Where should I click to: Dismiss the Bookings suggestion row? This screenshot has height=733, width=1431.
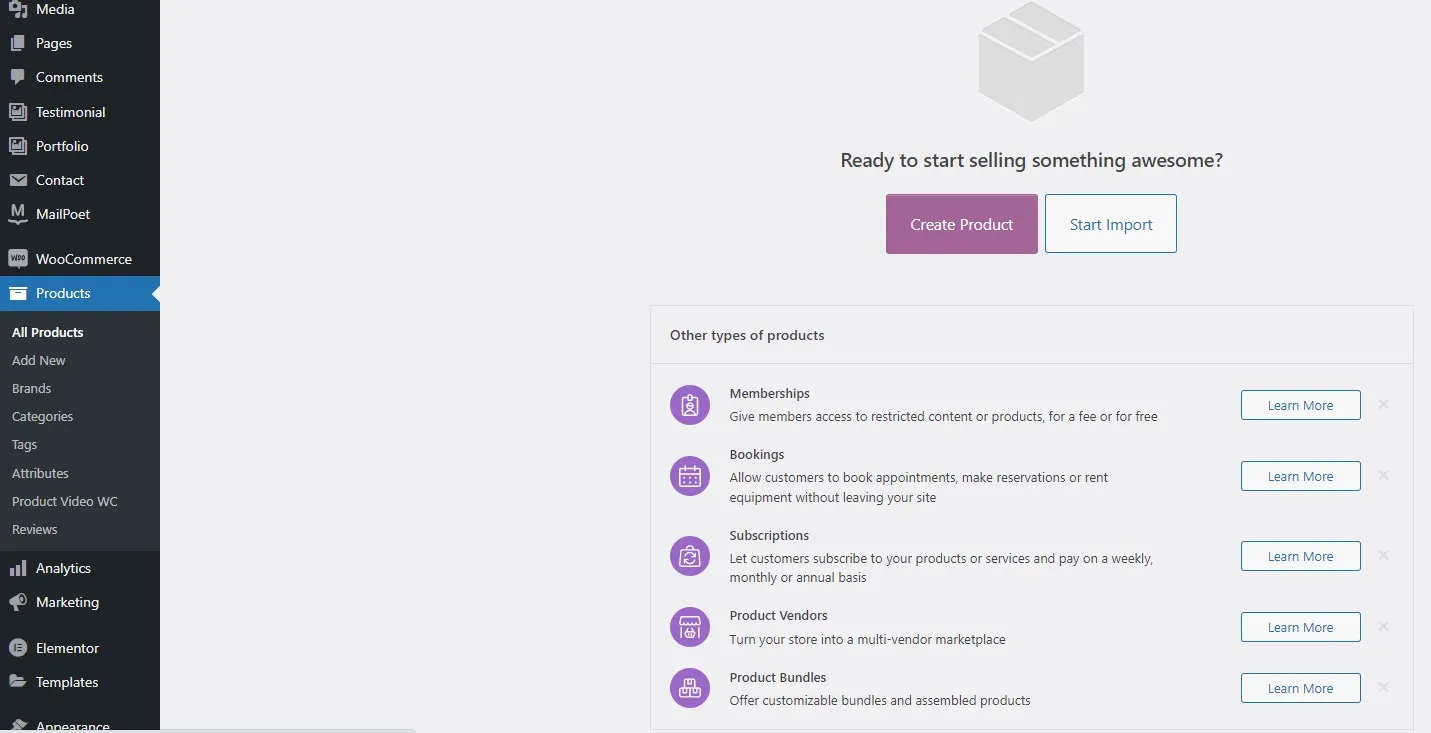[1384, 476]
